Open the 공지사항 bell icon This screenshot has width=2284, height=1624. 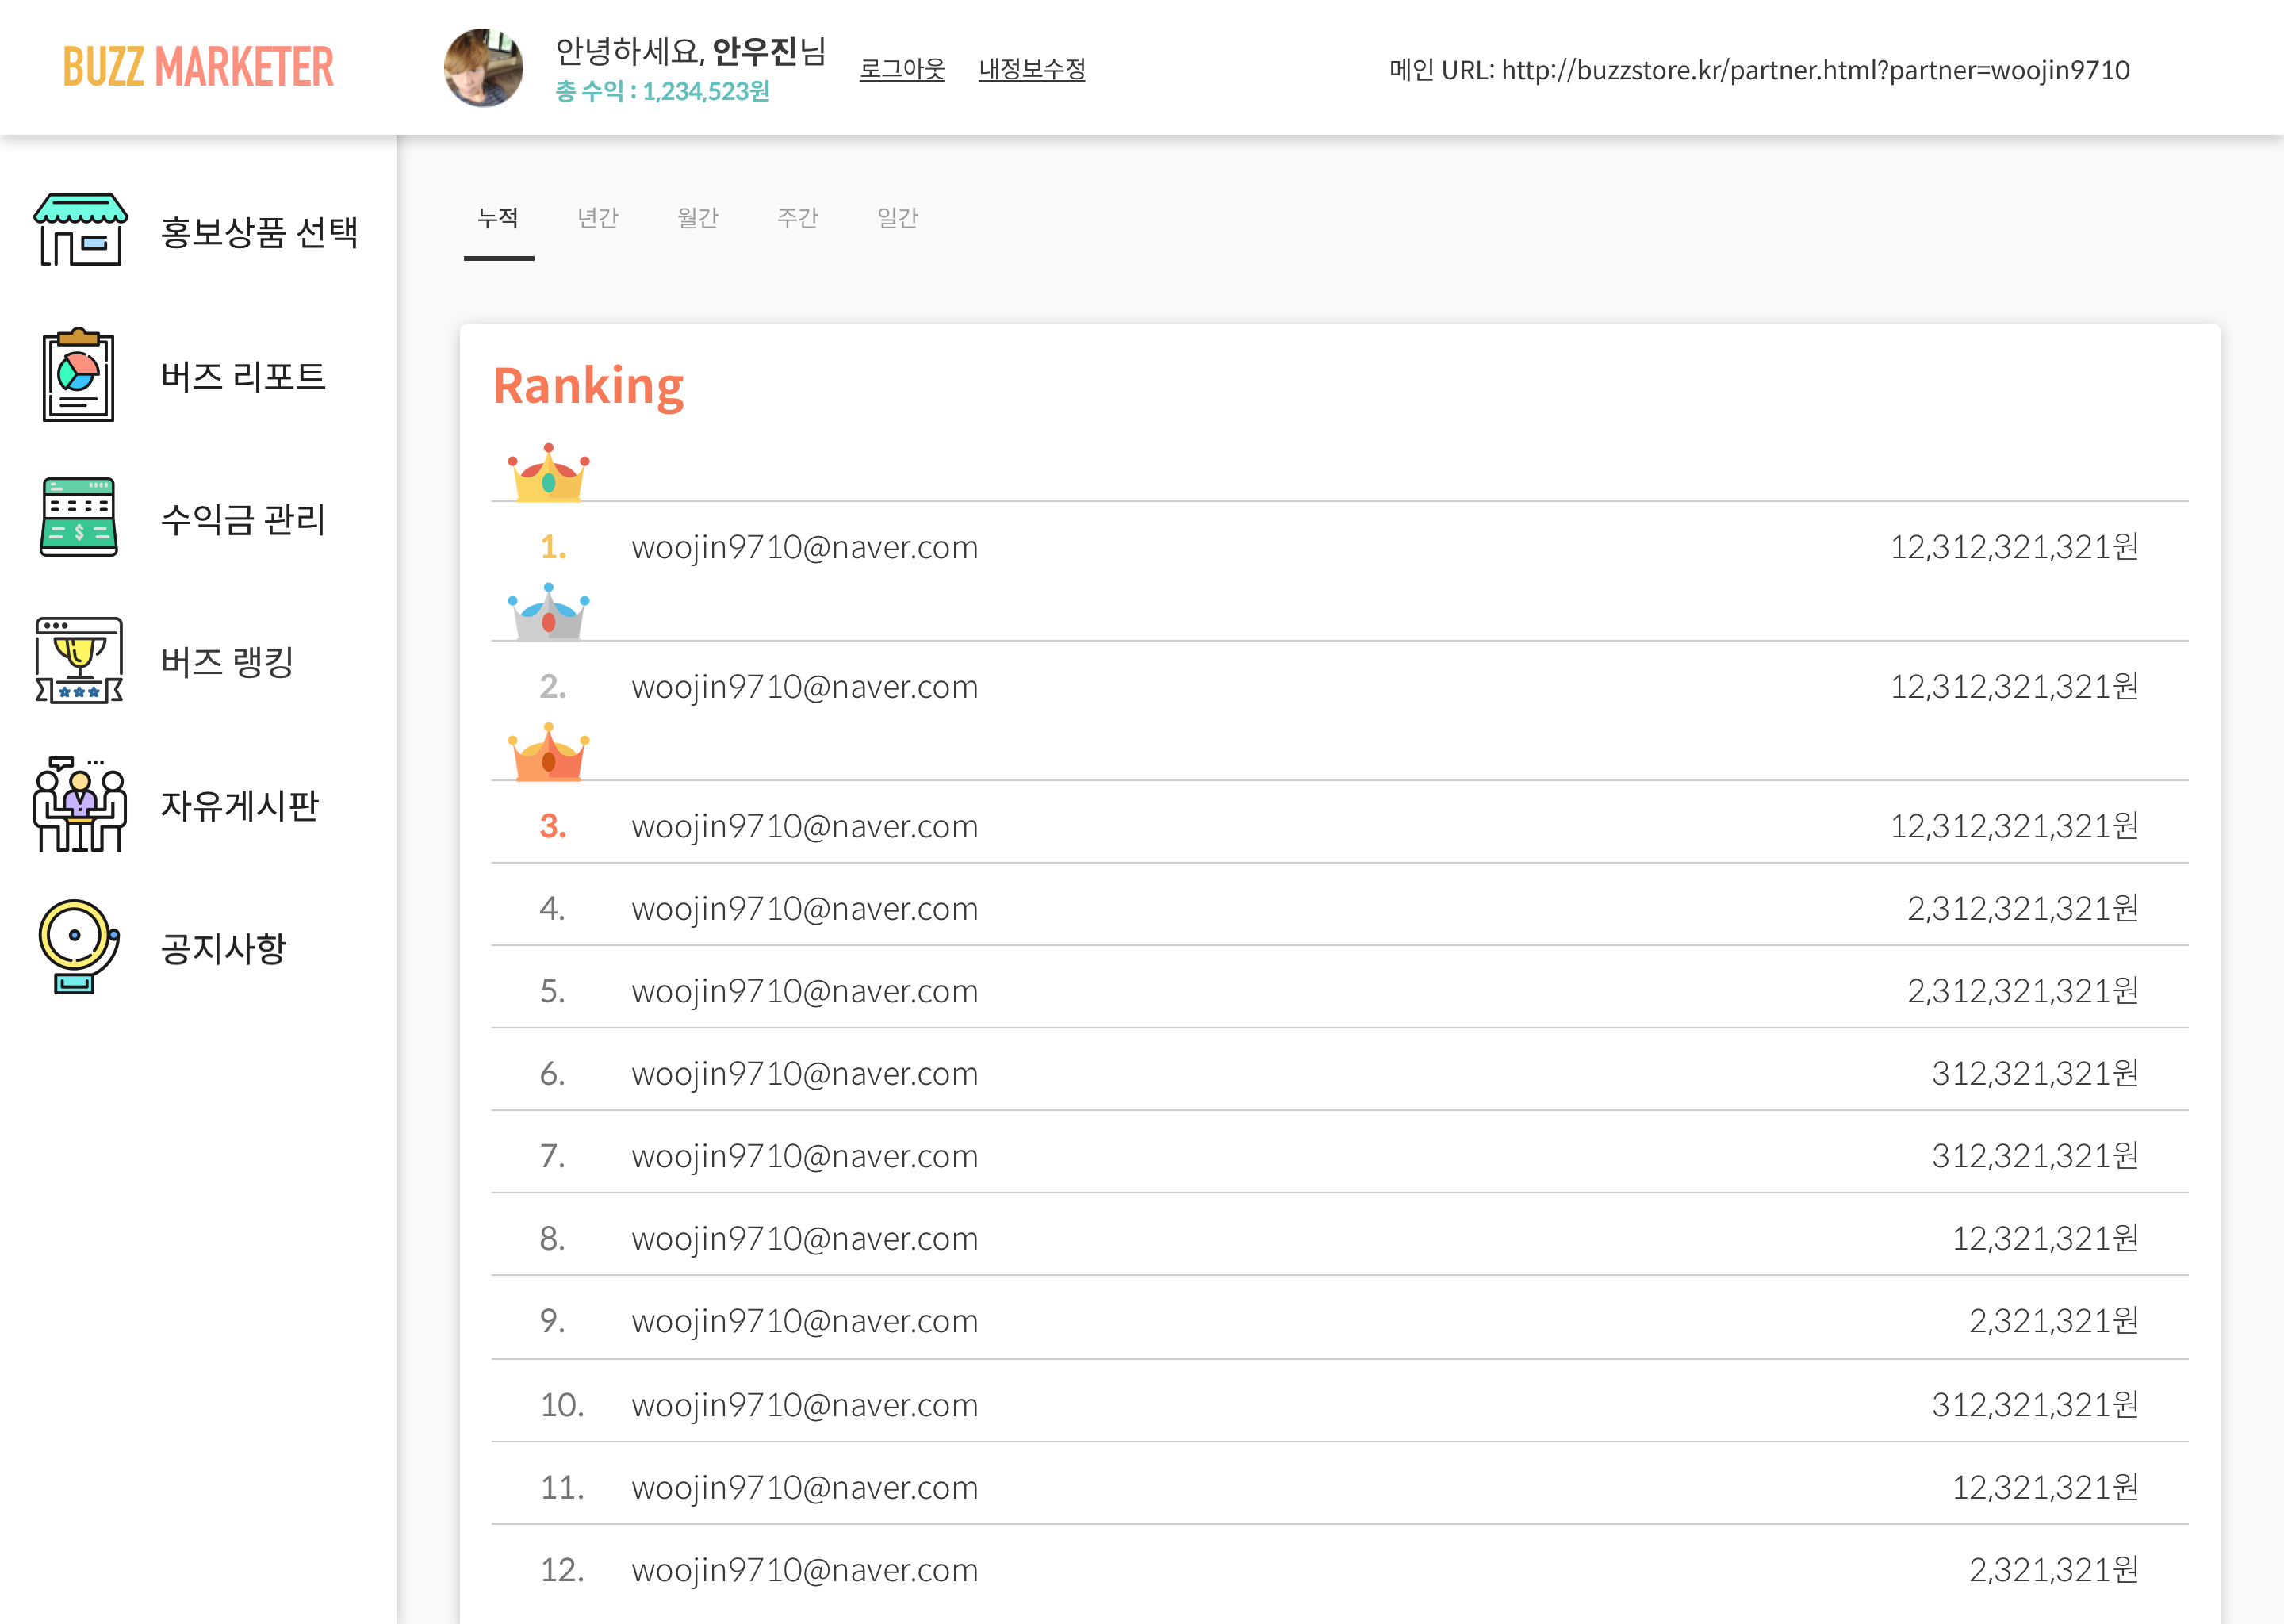(x=79, y=946)
